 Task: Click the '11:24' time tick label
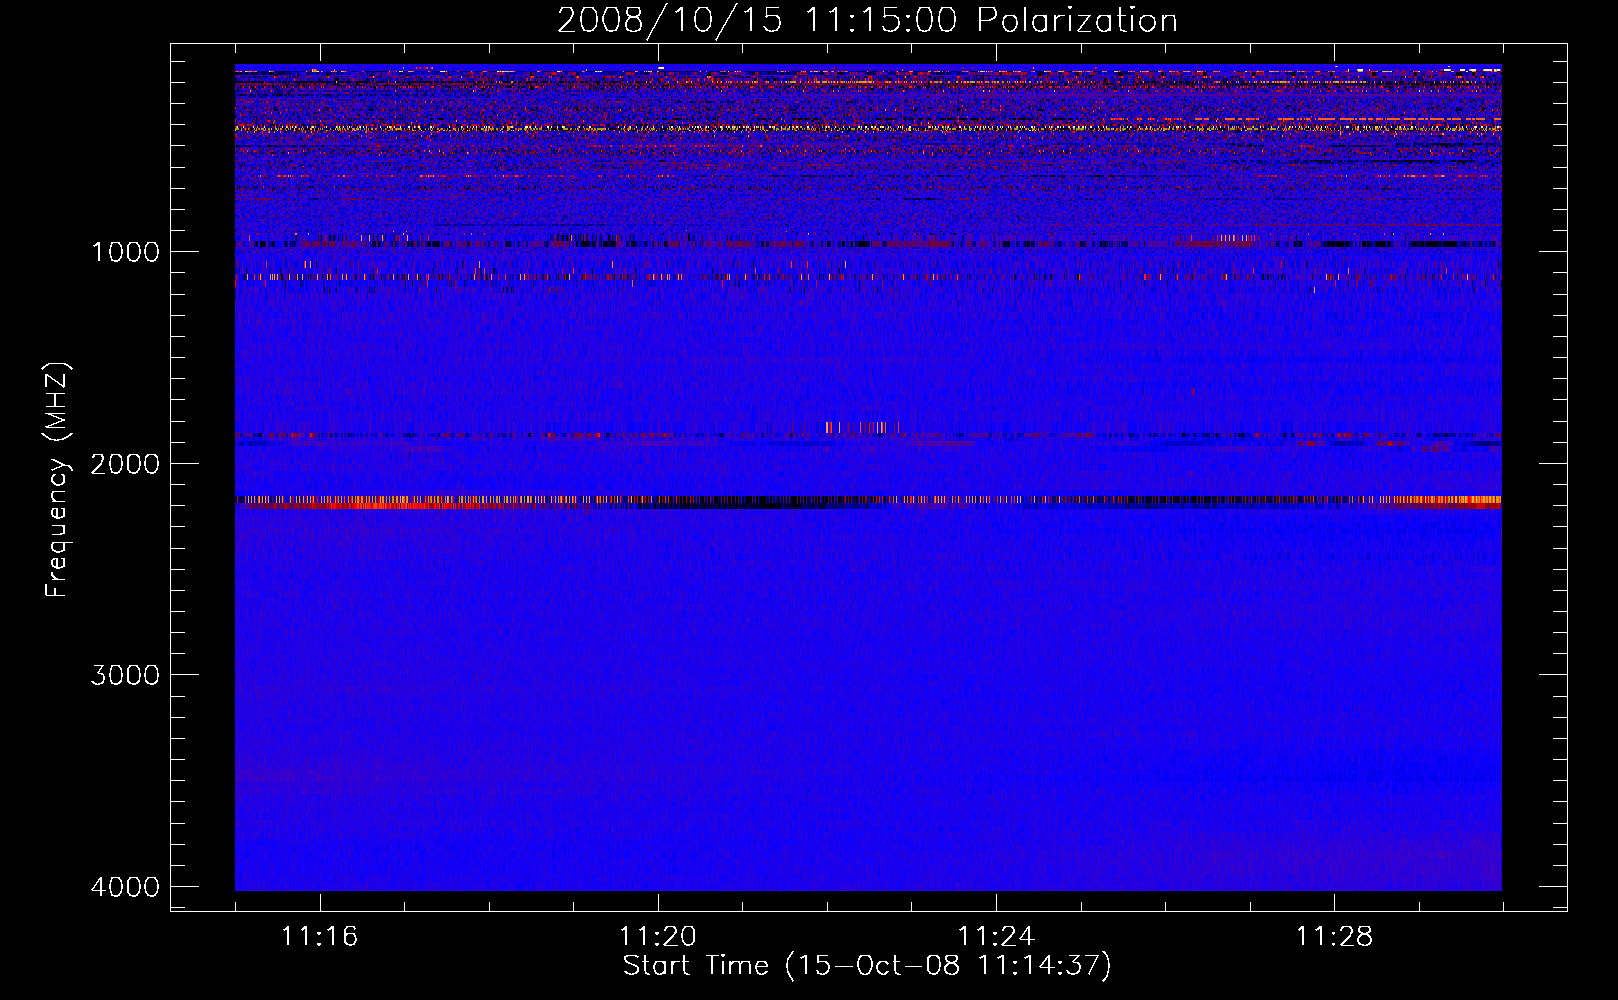(995, 936)
